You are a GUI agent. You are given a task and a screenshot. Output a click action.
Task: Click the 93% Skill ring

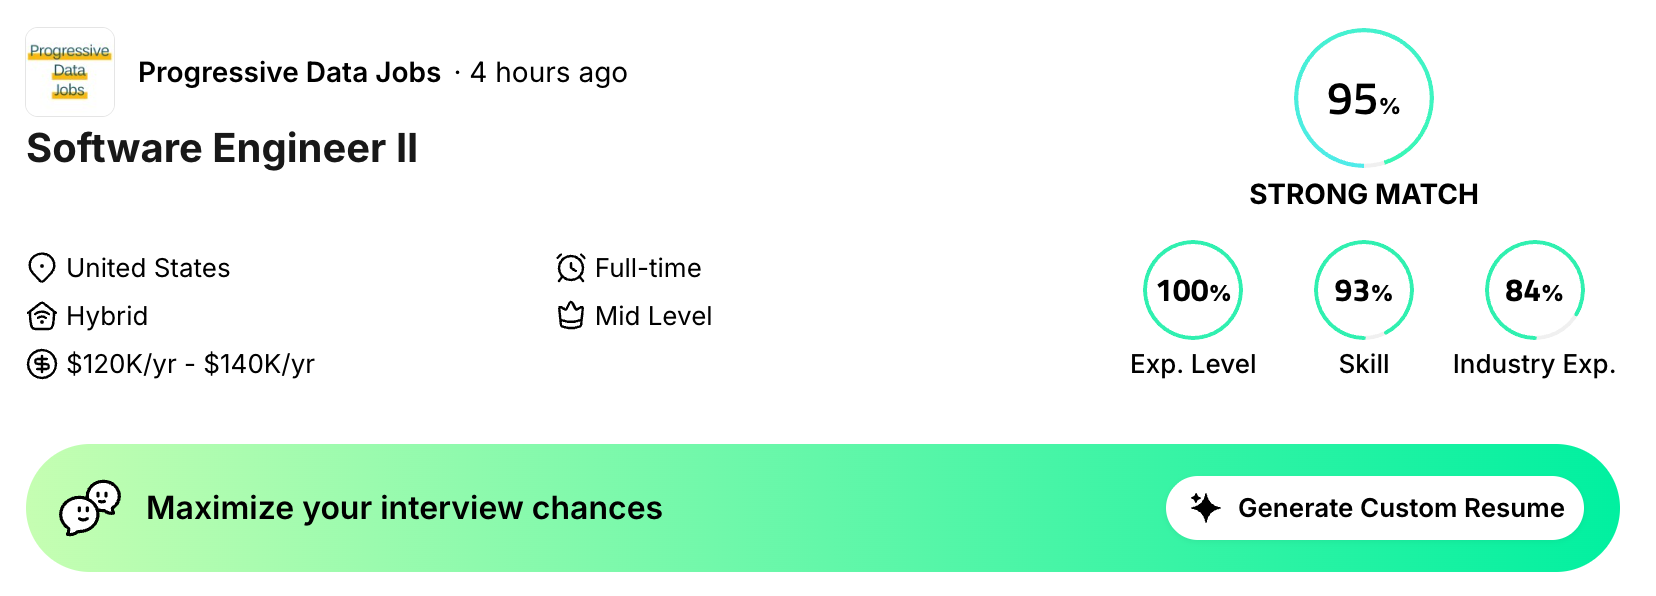click(1364, 290)
